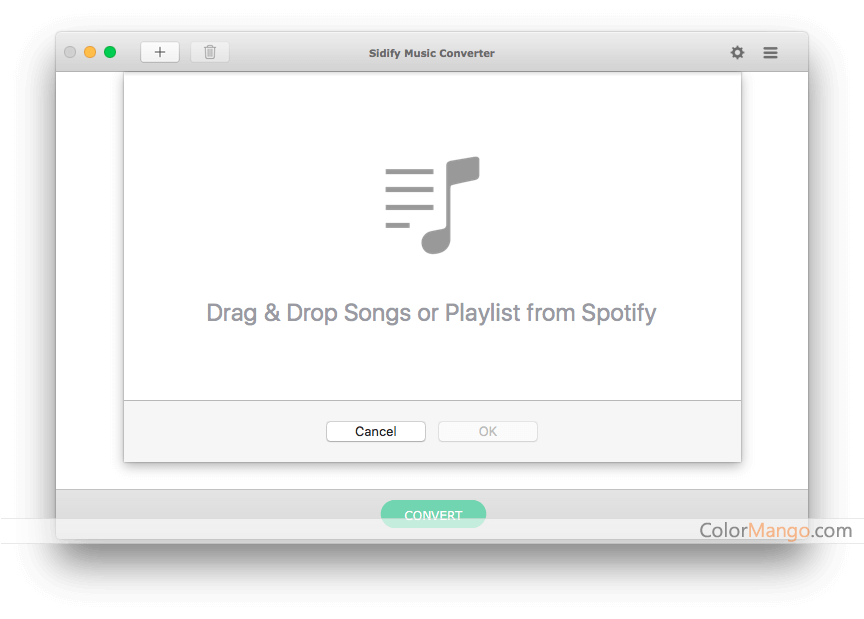Click the dialog footer left of Cancel

pyautogui.click(x=225, y=432)
